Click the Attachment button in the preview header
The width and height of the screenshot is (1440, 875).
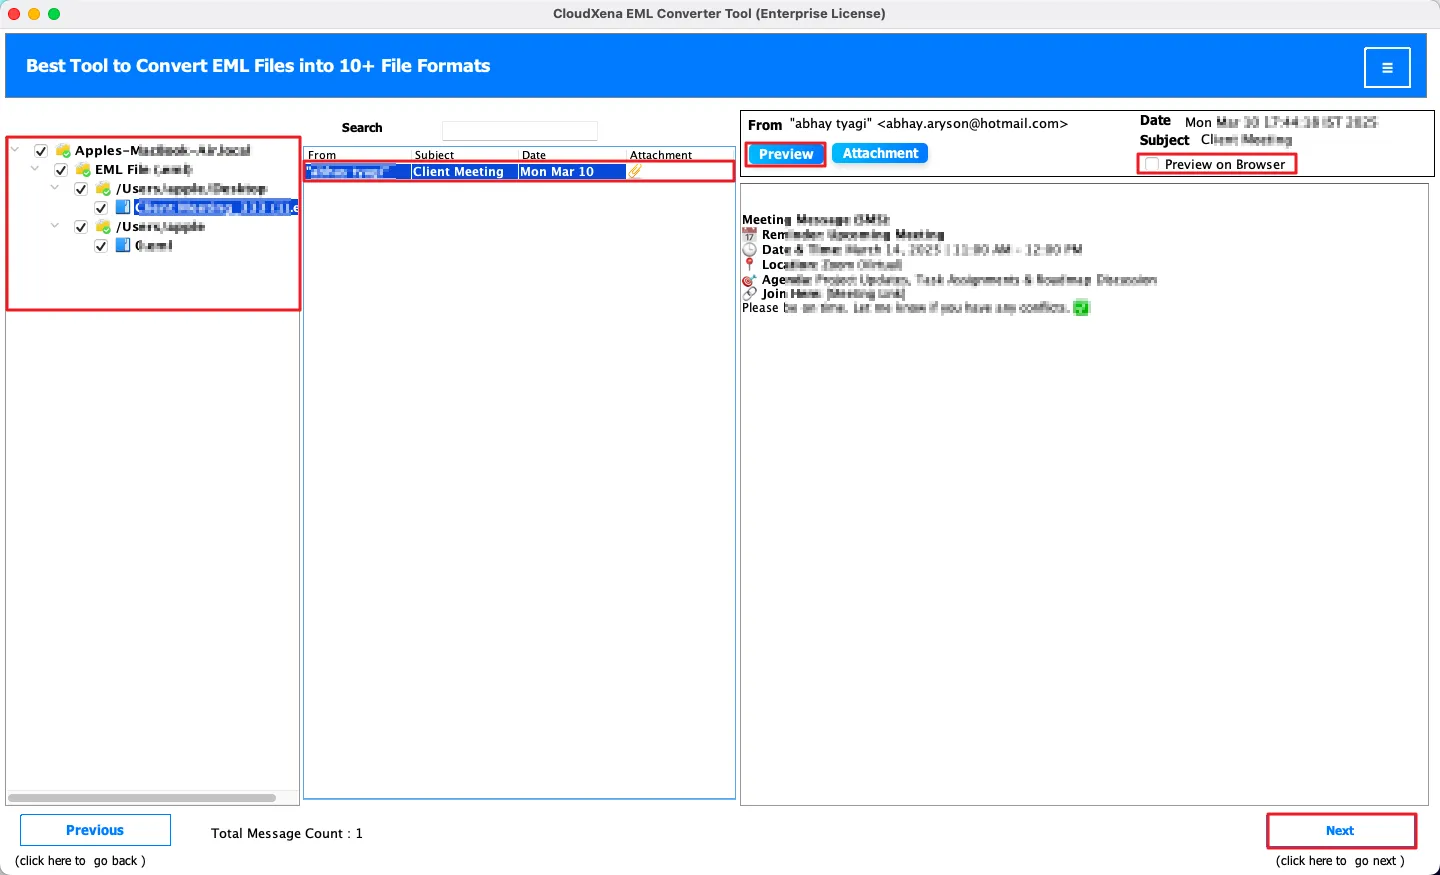[x=880, y=154]
